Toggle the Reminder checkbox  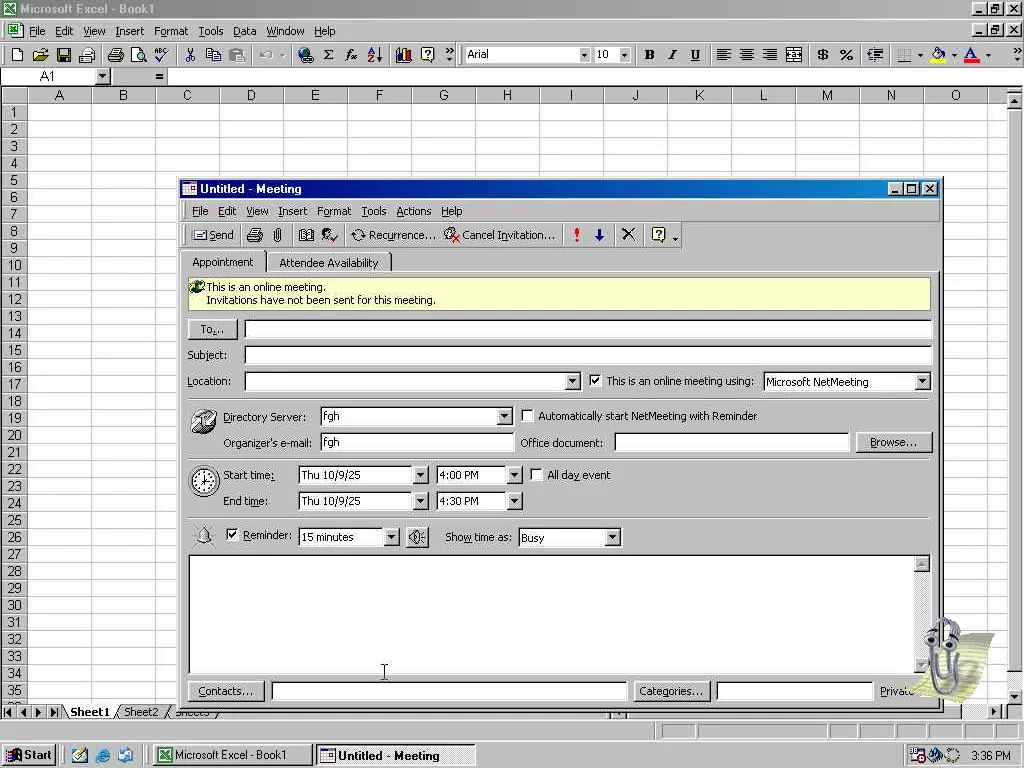point(232,534)
